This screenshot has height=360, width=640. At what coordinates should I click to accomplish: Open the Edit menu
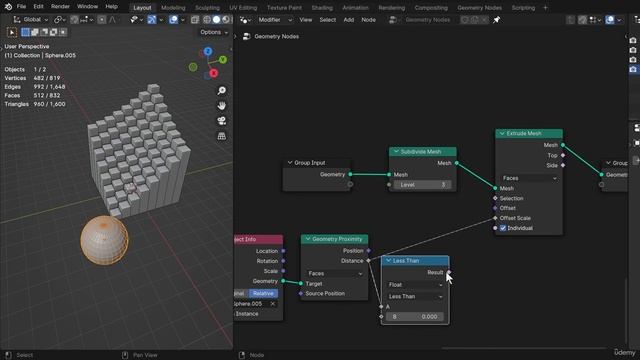[38, 7]
